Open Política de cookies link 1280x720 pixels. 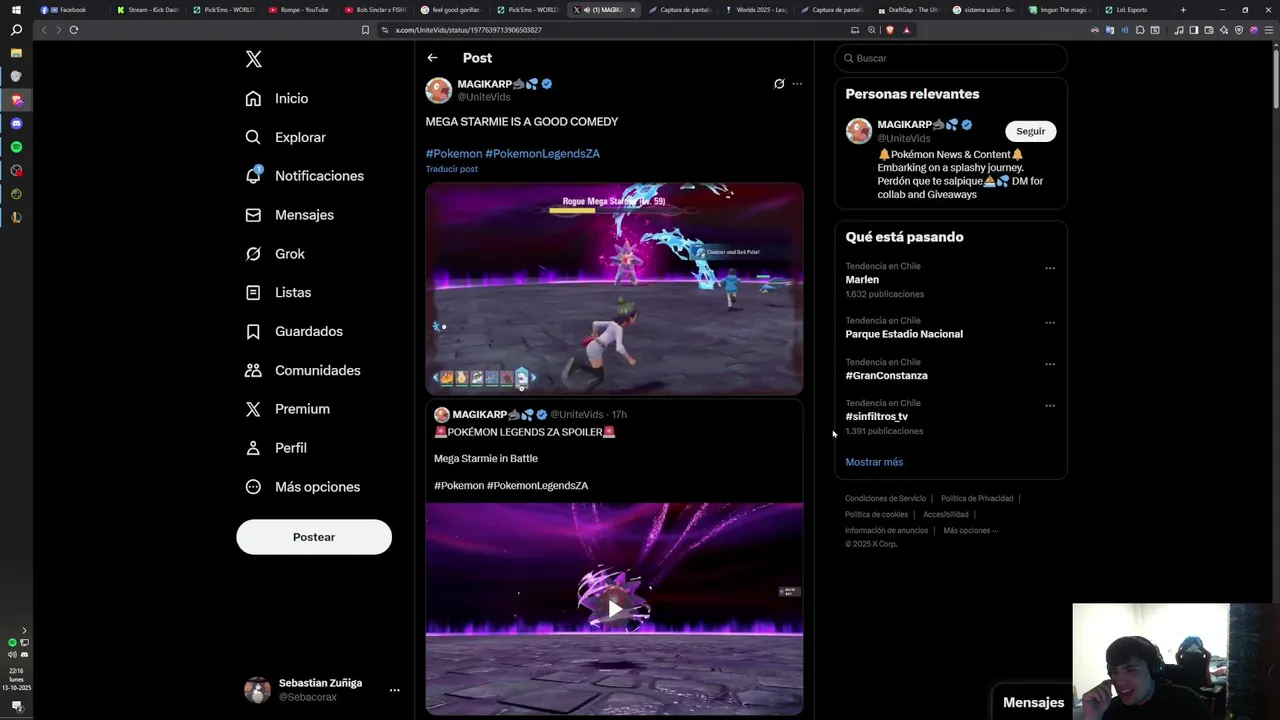coord(876,514)
